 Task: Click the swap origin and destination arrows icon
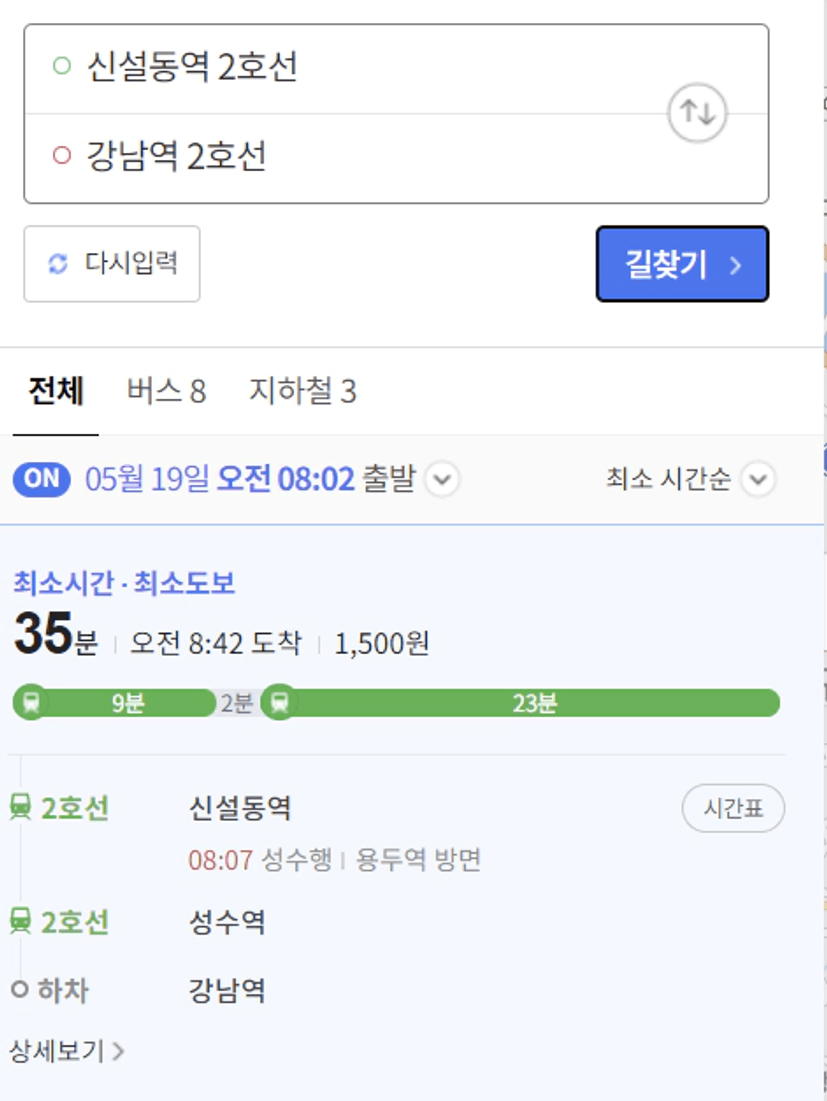point(697,113)
